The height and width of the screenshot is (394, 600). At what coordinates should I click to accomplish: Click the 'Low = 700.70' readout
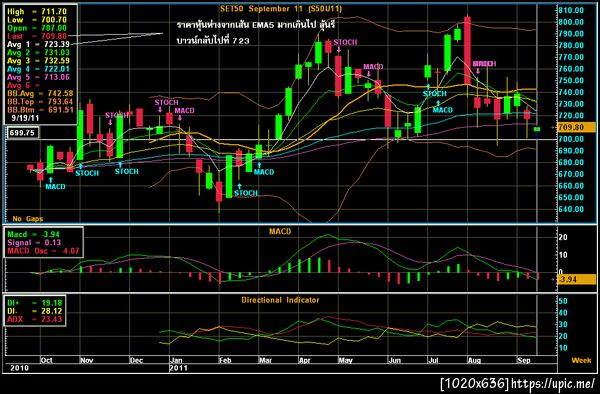pos(37,20)
